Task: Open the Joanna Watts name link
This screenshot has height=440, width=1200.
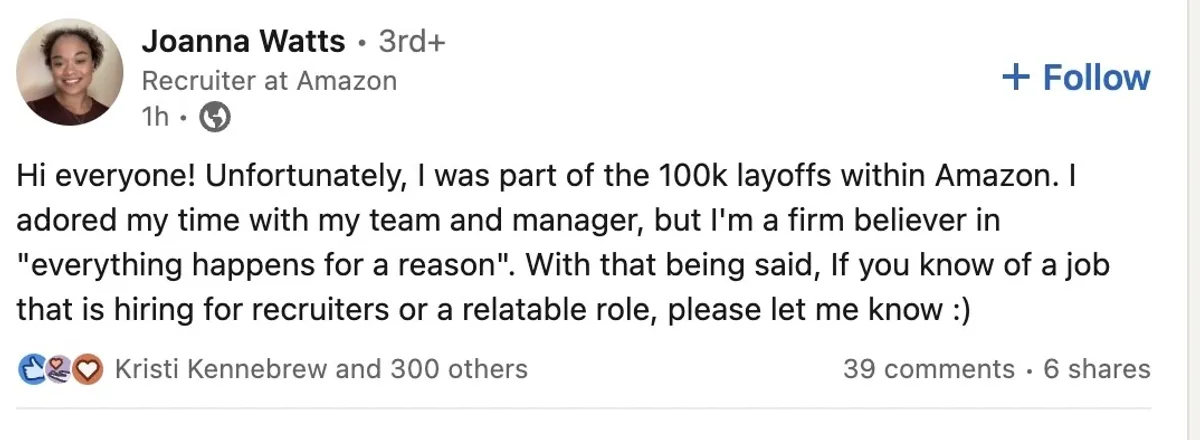Action: click(x=243, y=42)
